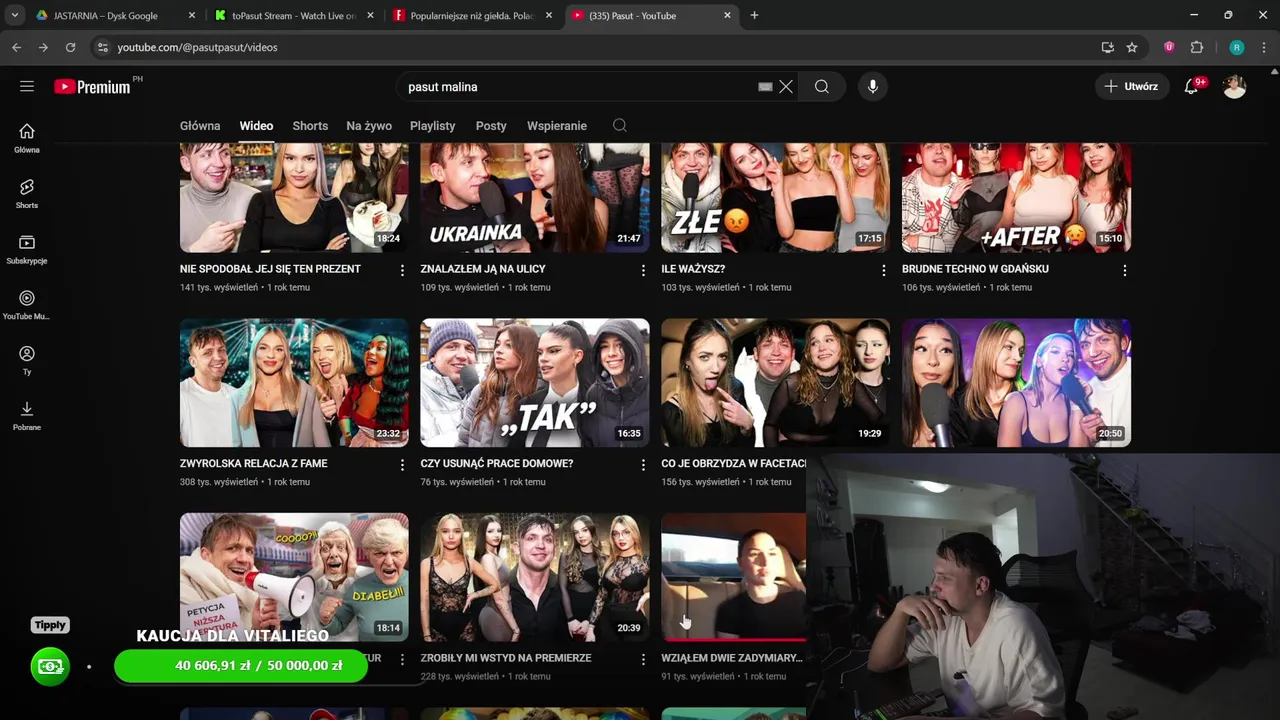Screen dimensions: 1280x720
Task: Open the 19:29 thumbnail video
Action: click(x=775, y=383)
